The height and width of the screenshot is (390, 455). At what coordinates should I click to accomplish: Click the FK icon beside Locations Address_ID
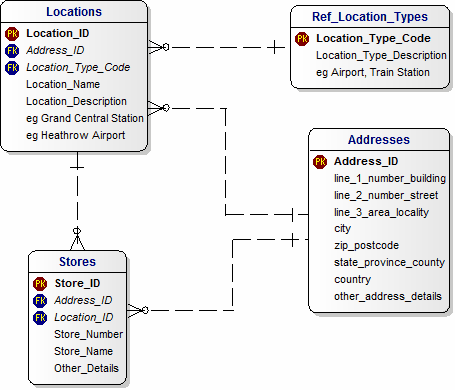click(12, 51)
